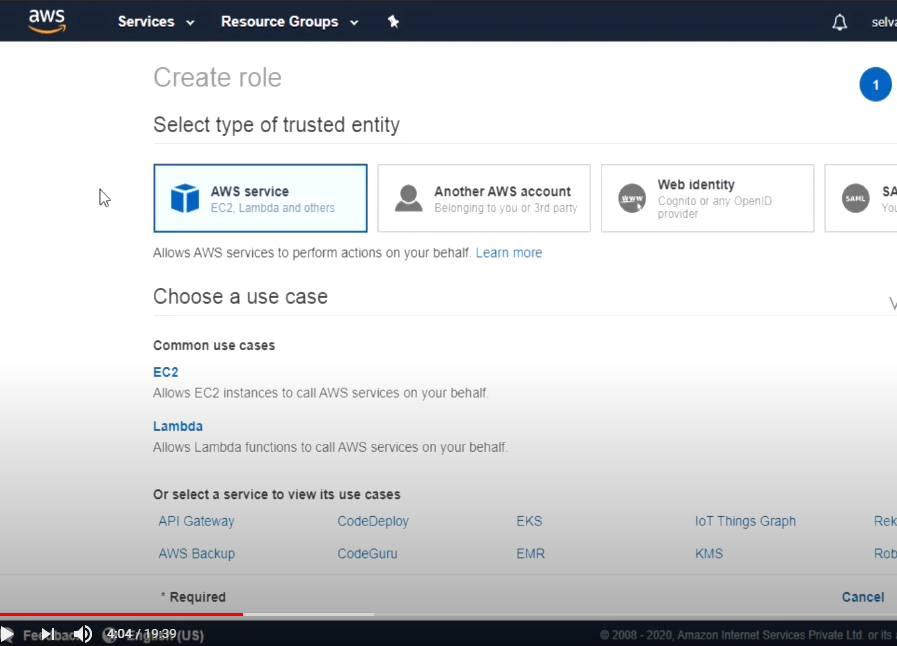
Task: Select Web identity trusted entity card
Action: [x=707, y=198]
